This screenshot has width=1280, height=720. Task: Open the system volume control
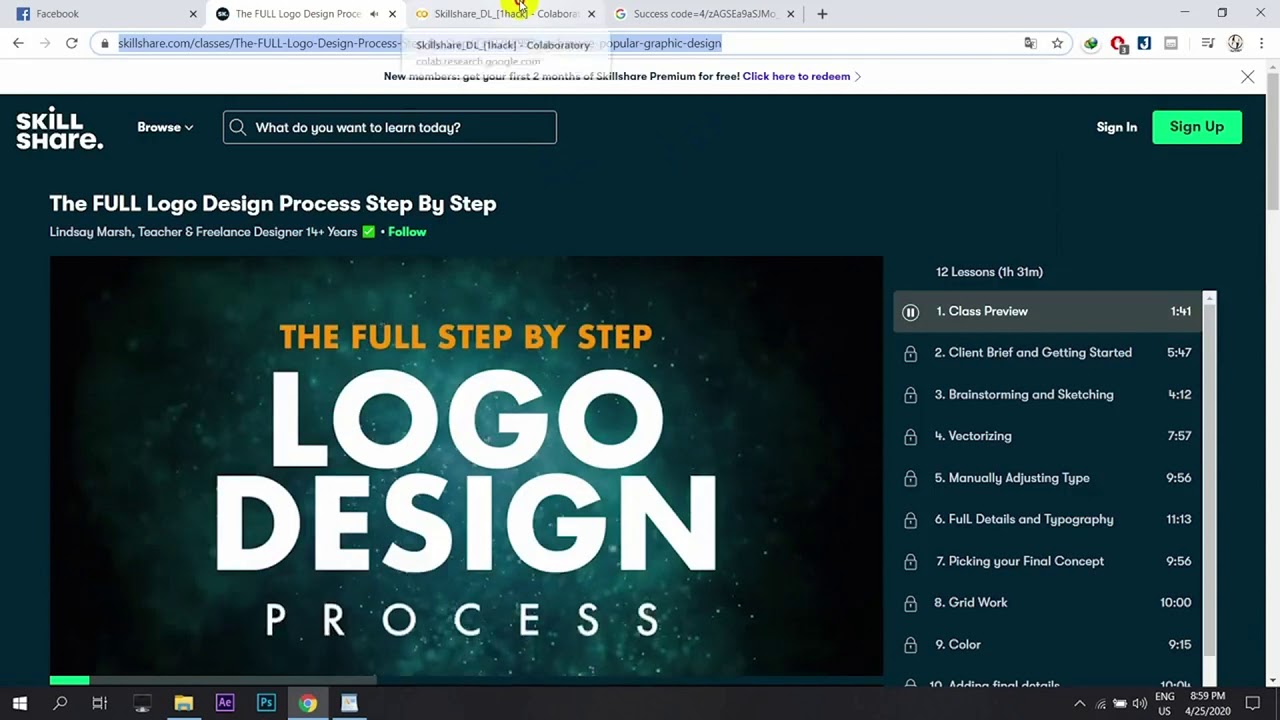[1139, 703]
